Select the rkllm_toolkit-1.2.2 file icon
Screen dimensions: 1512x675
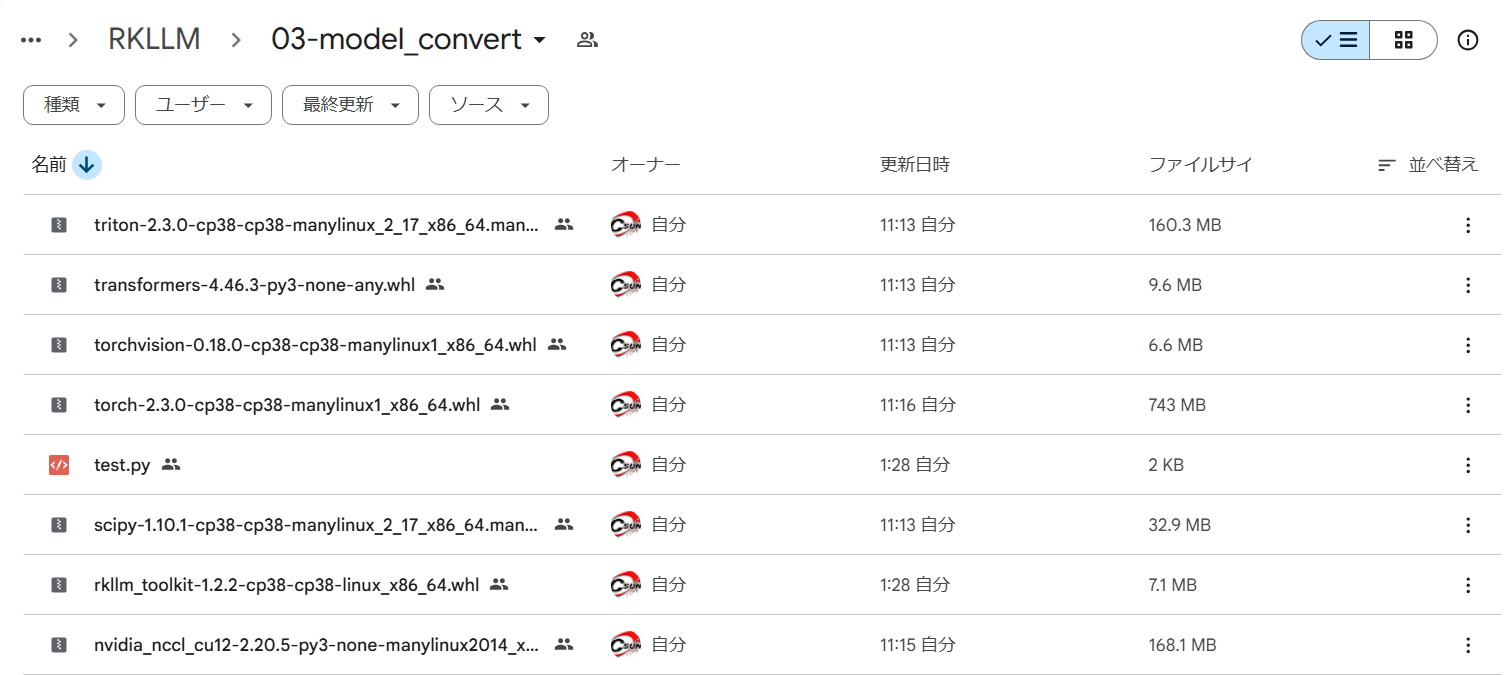(x=59, y=585)
